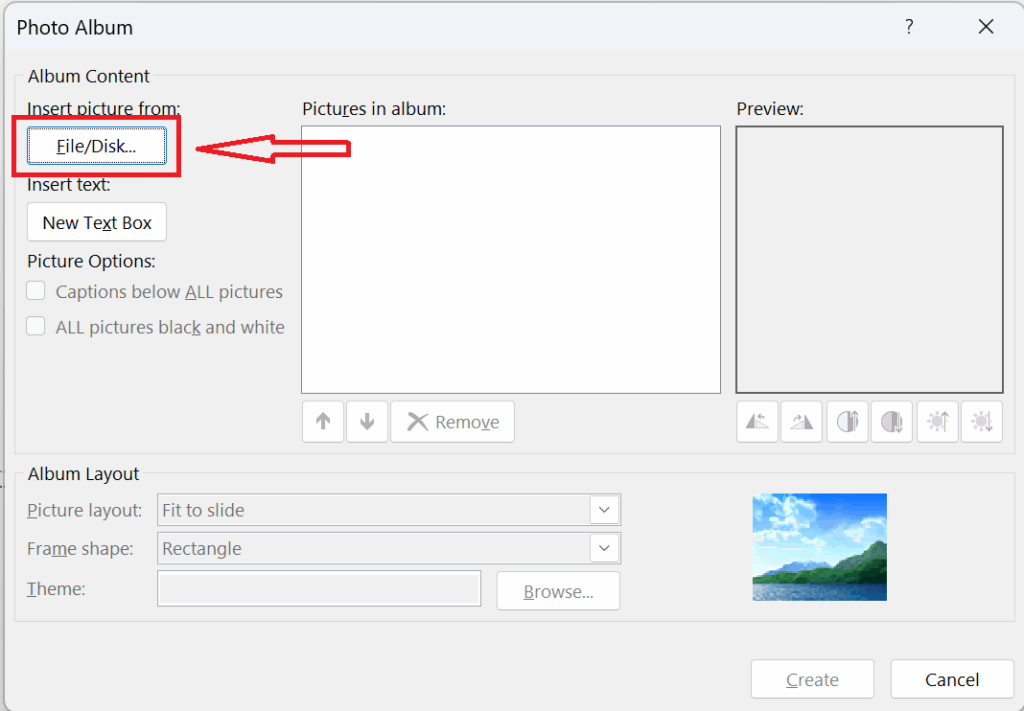Screen dimensions: 1024x711
Task: Select the Album Layout section heading
Action: pyautogui.click(x=83, y=473)
